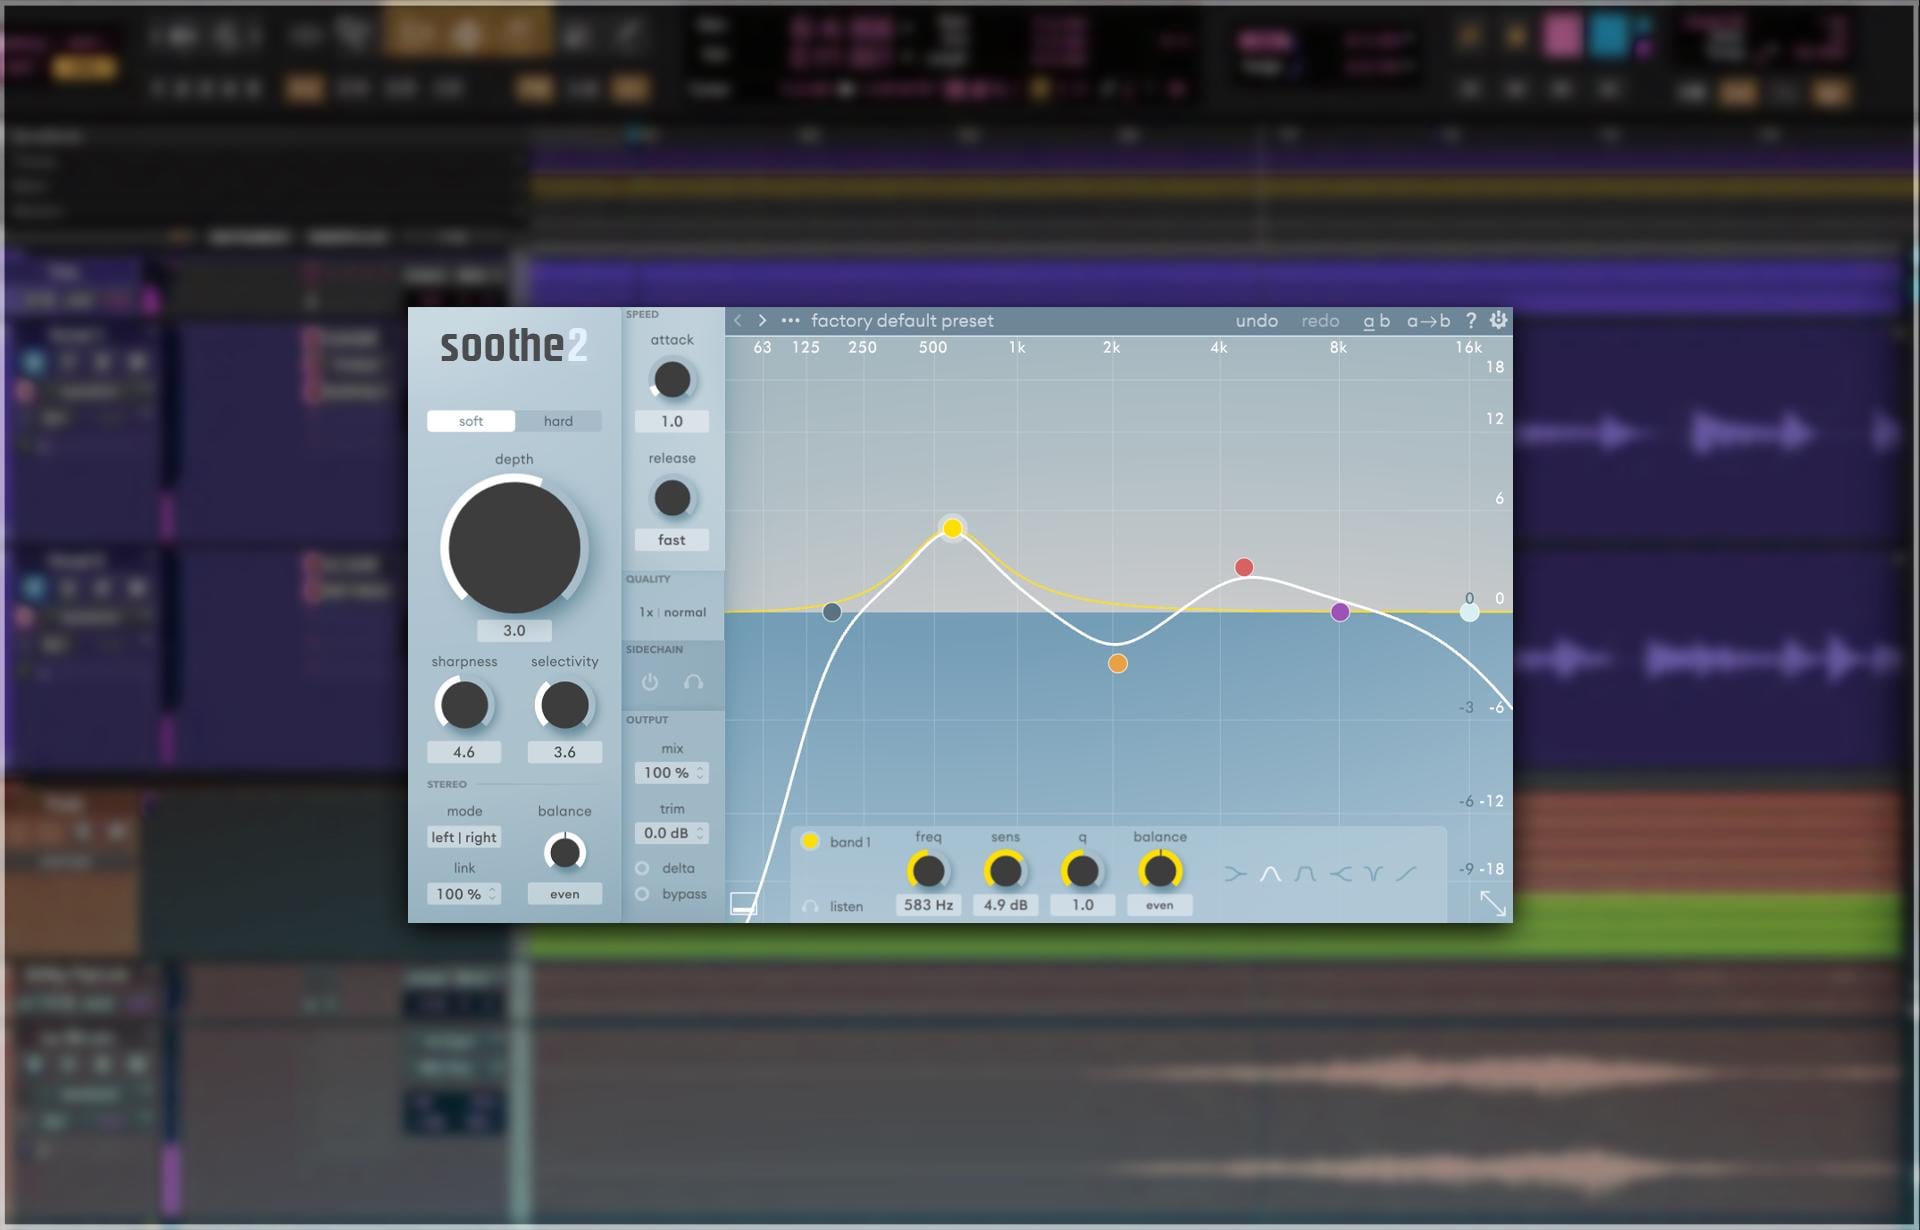Click the band freq knob
The image size is (1920, 1230).
pos(928,871)
